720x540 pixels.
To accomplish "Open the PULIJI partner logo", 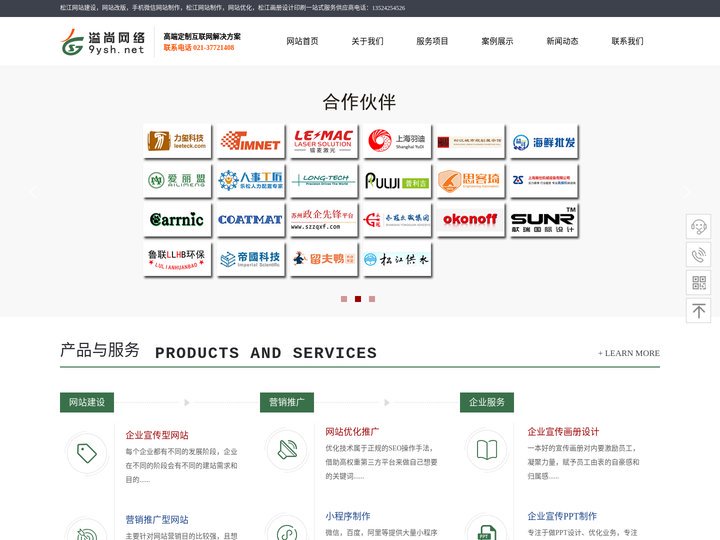I will click(397, 180).
